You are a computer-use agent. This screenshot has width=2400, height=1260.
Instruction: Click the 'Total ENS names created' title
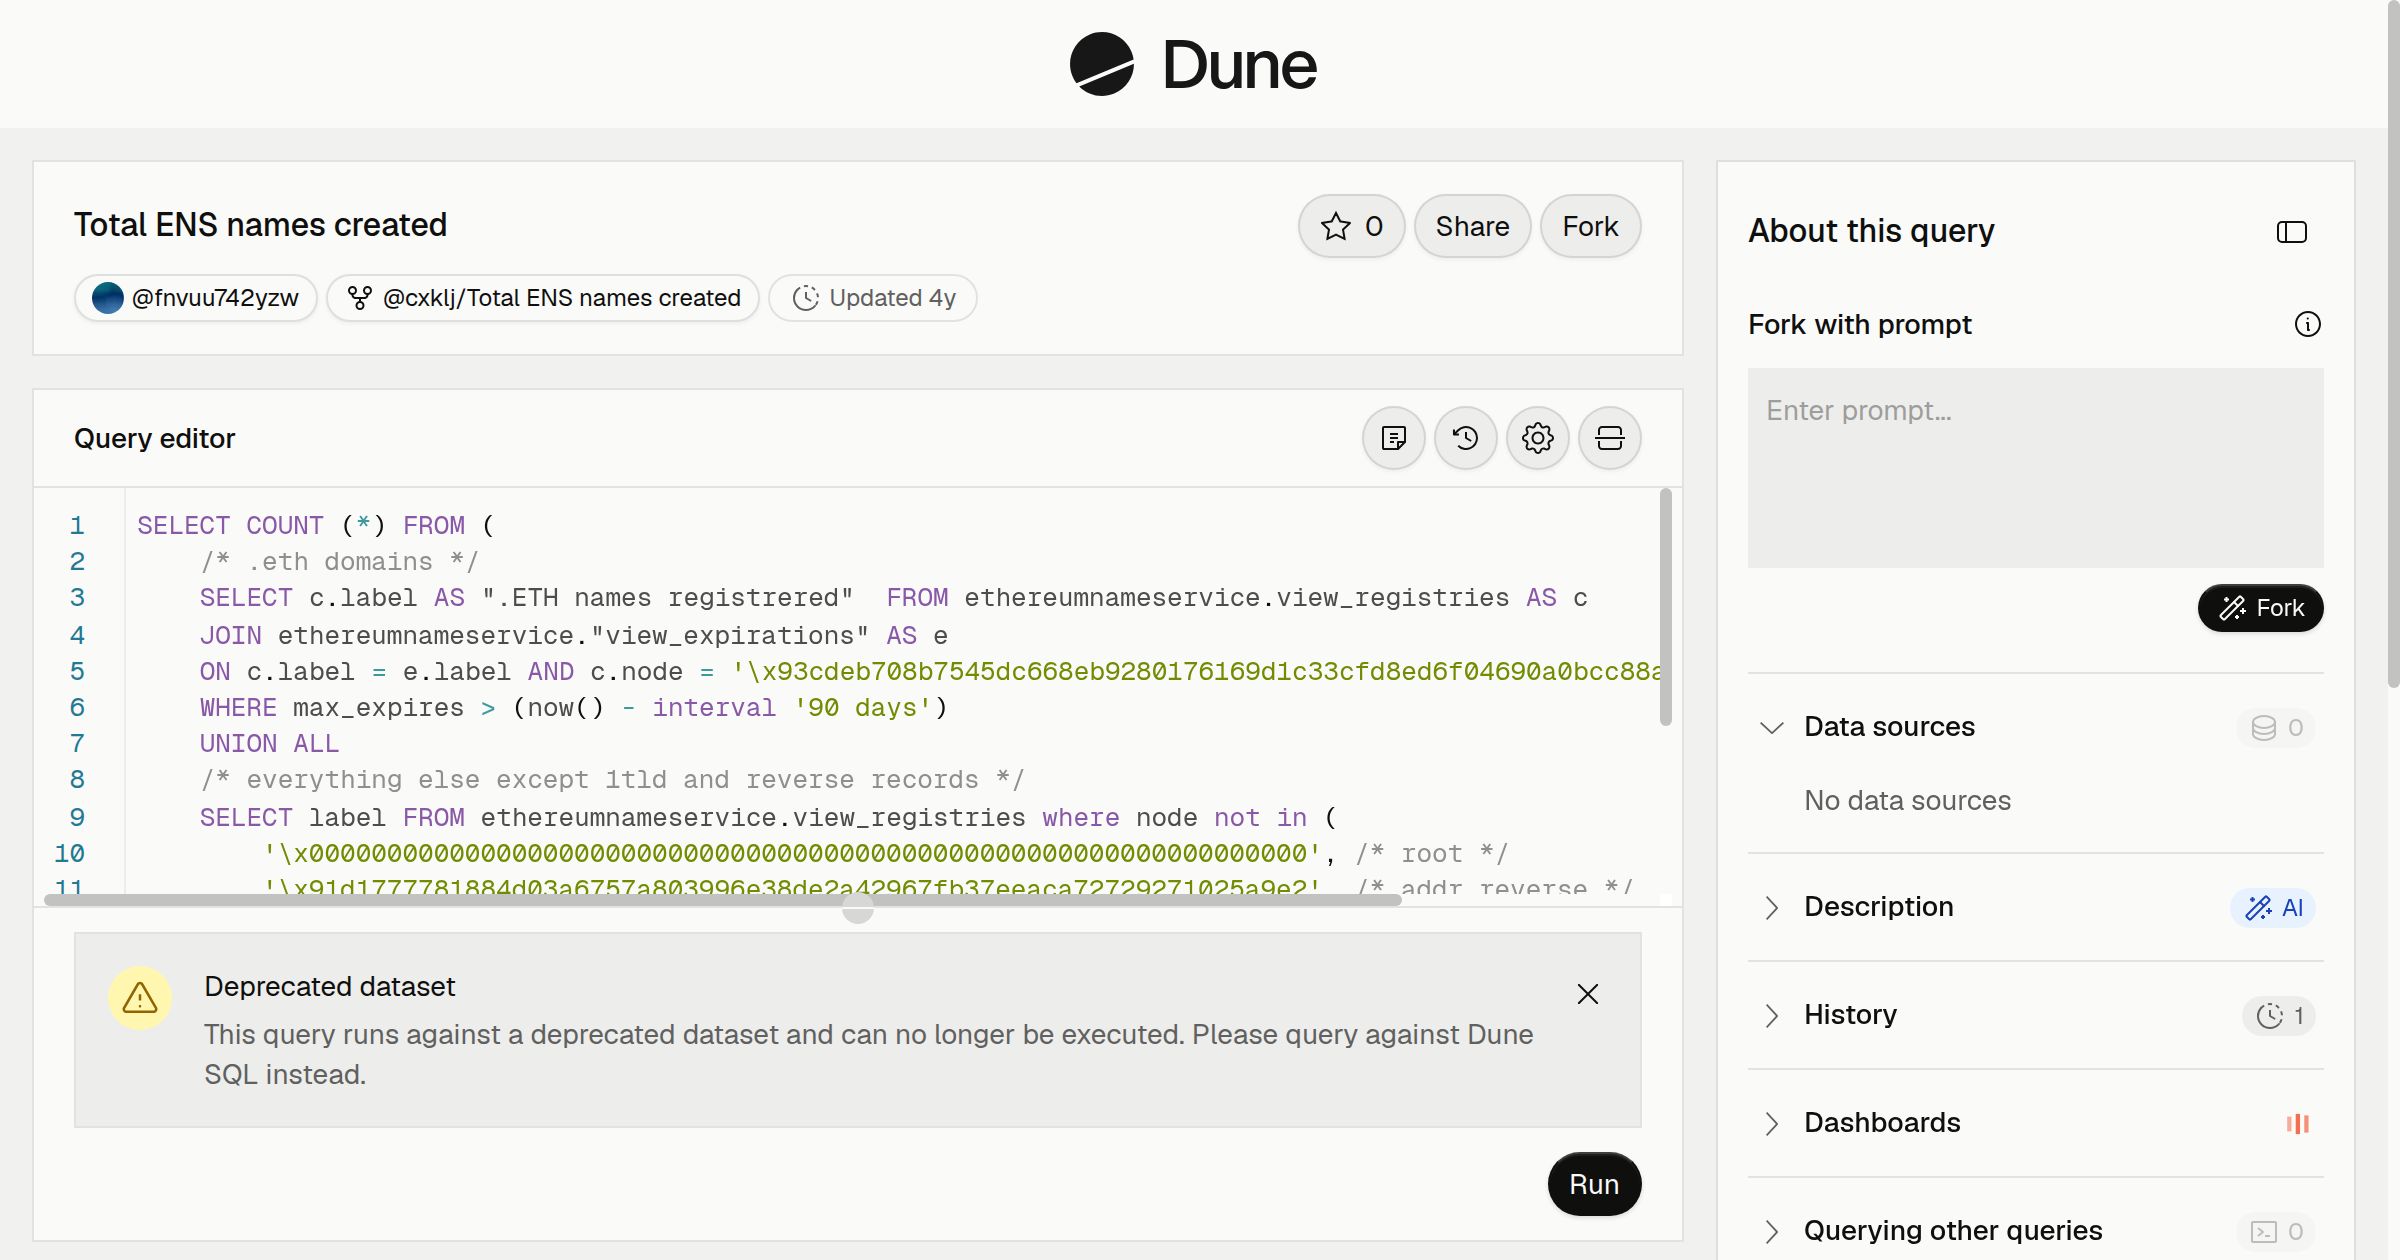(260, 225)
